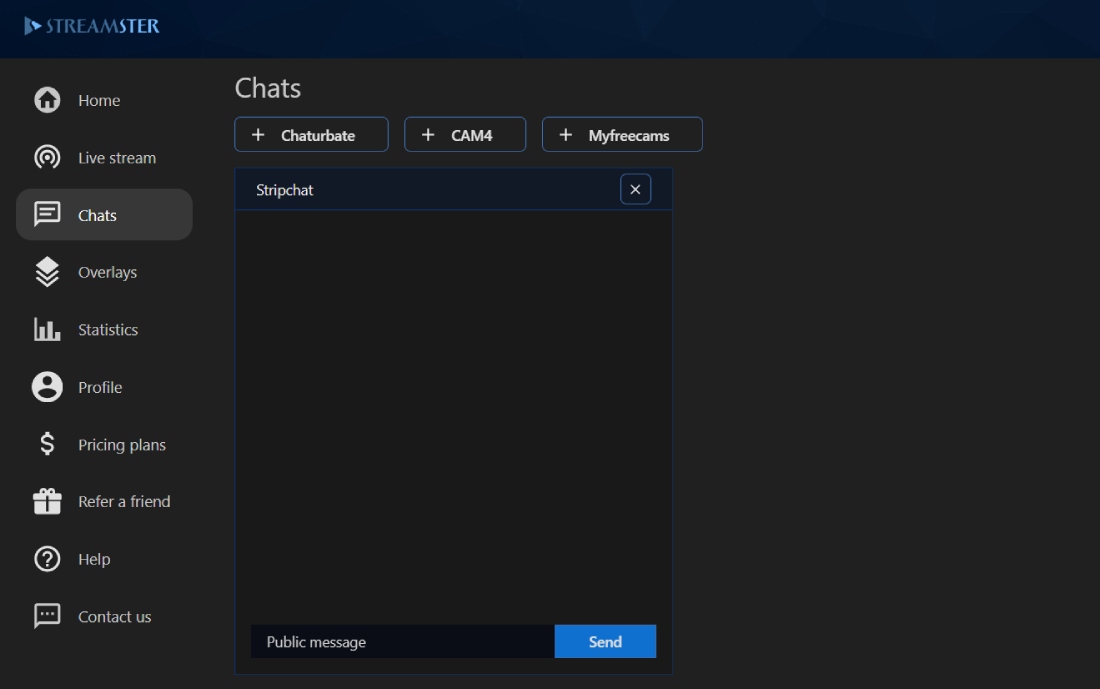Open the Help question mark icon
Screen dimensions: 1100x689
[x=48, y=559]
